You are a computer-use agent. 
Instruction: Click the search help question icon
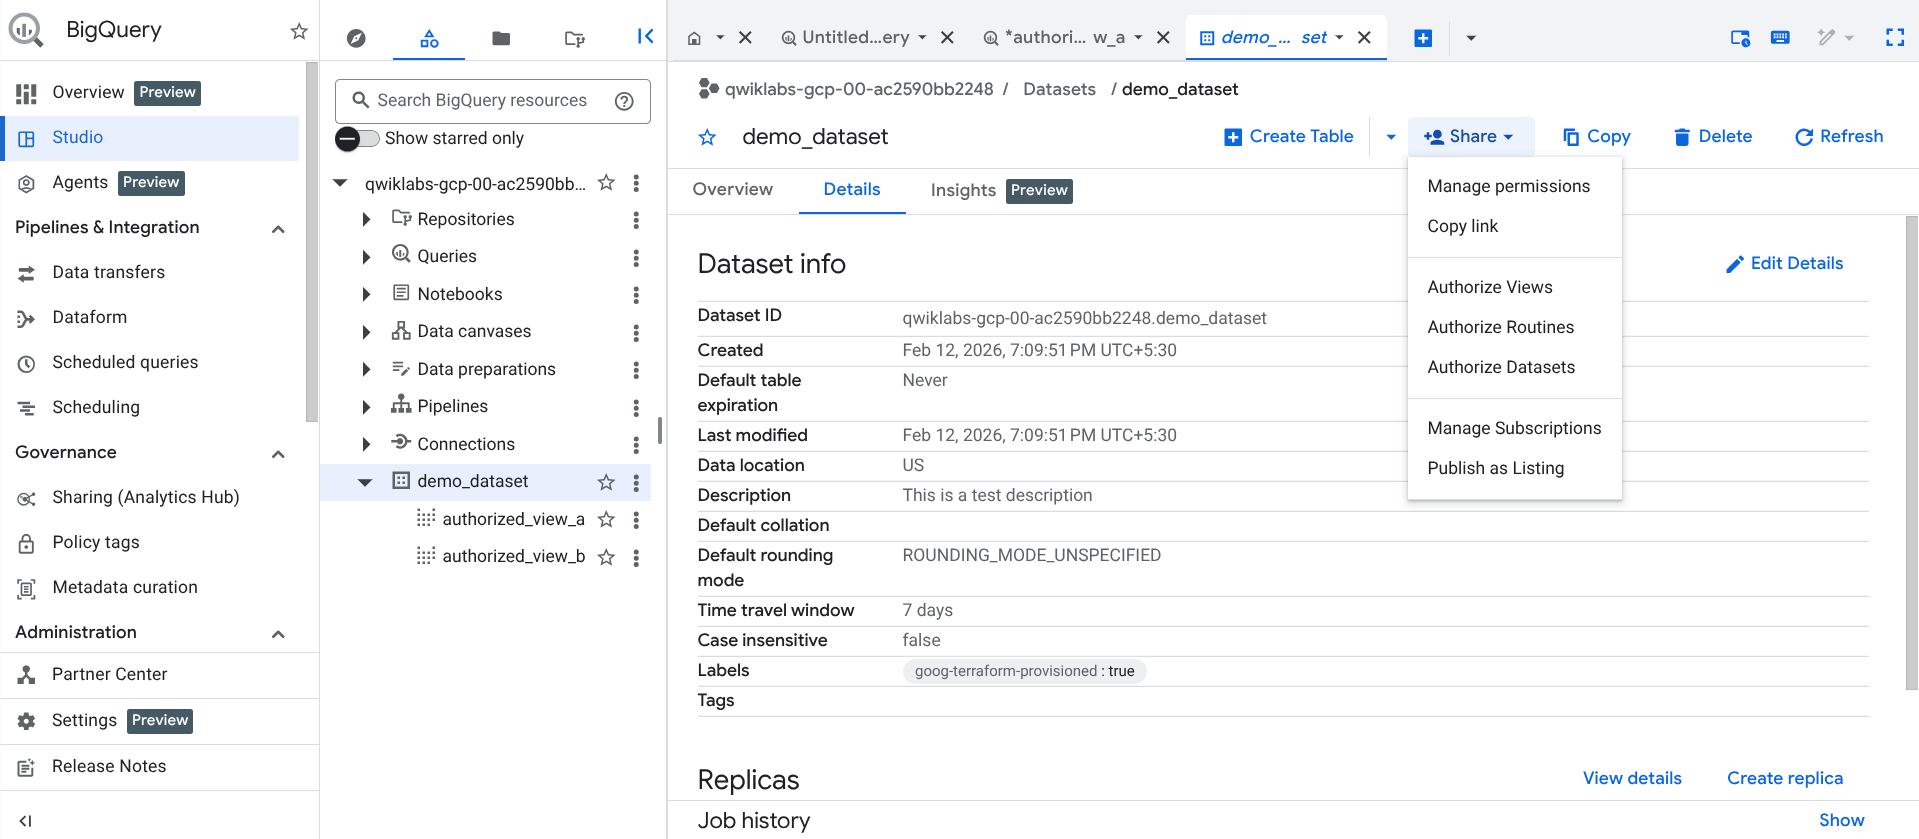tap(624, 101)
